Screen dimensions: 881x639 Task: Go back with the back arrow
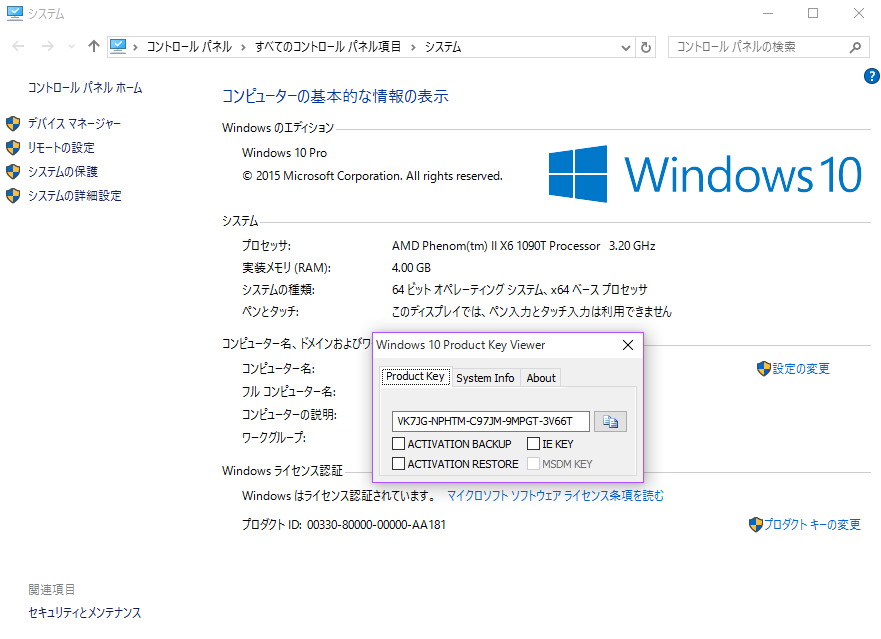click(x=19, y=47)
